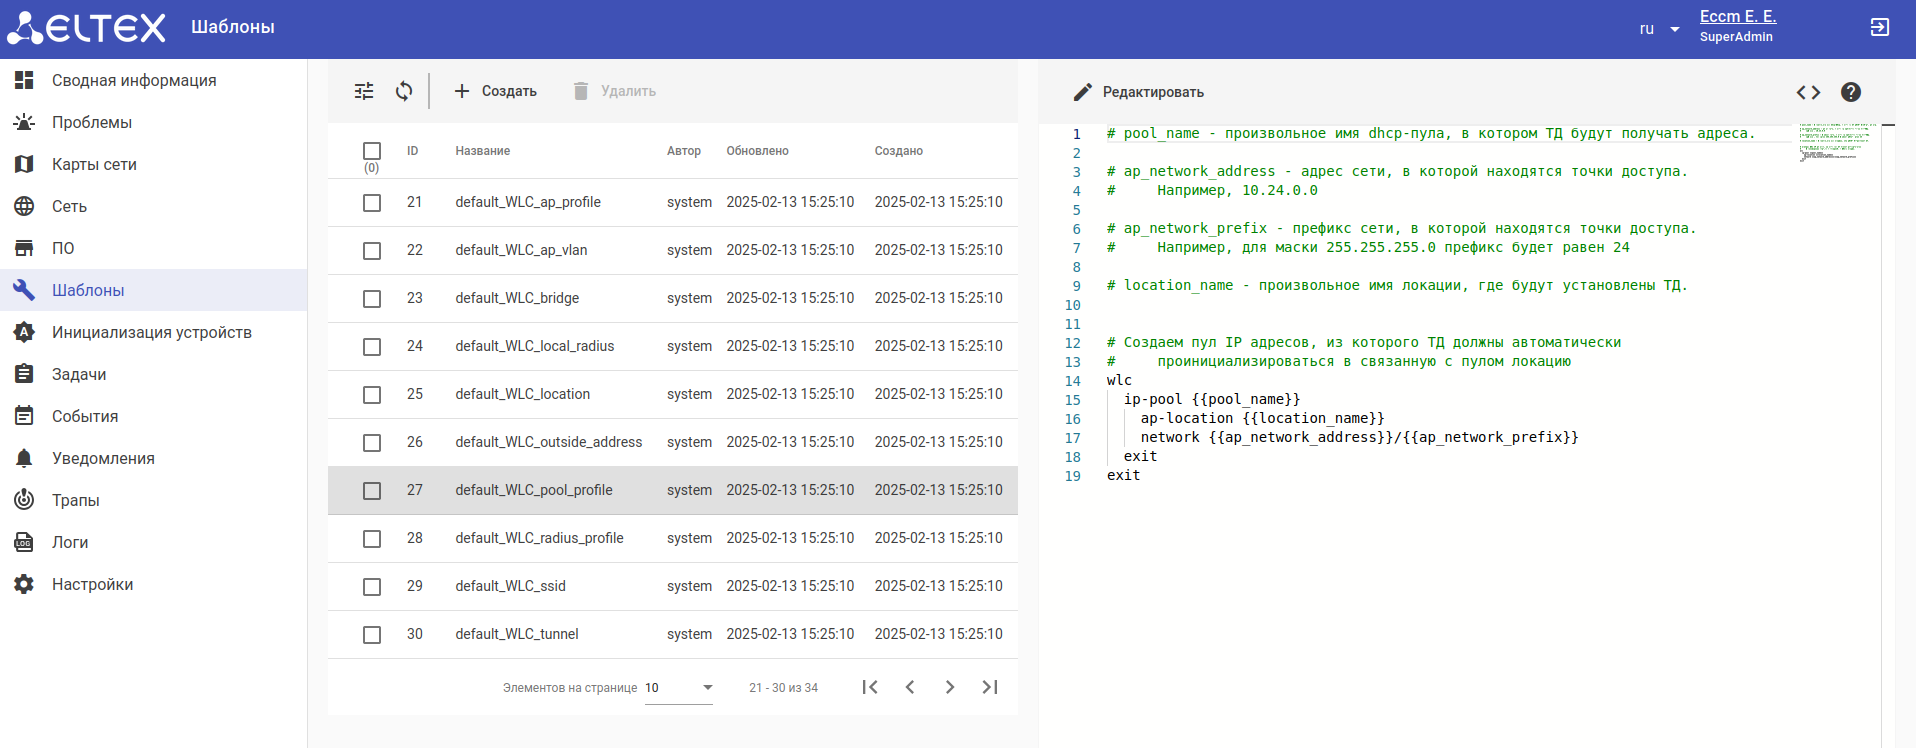Toggle the select-all checkbox in table header
The image size is (1916, 748).
(x=372, y=151)
